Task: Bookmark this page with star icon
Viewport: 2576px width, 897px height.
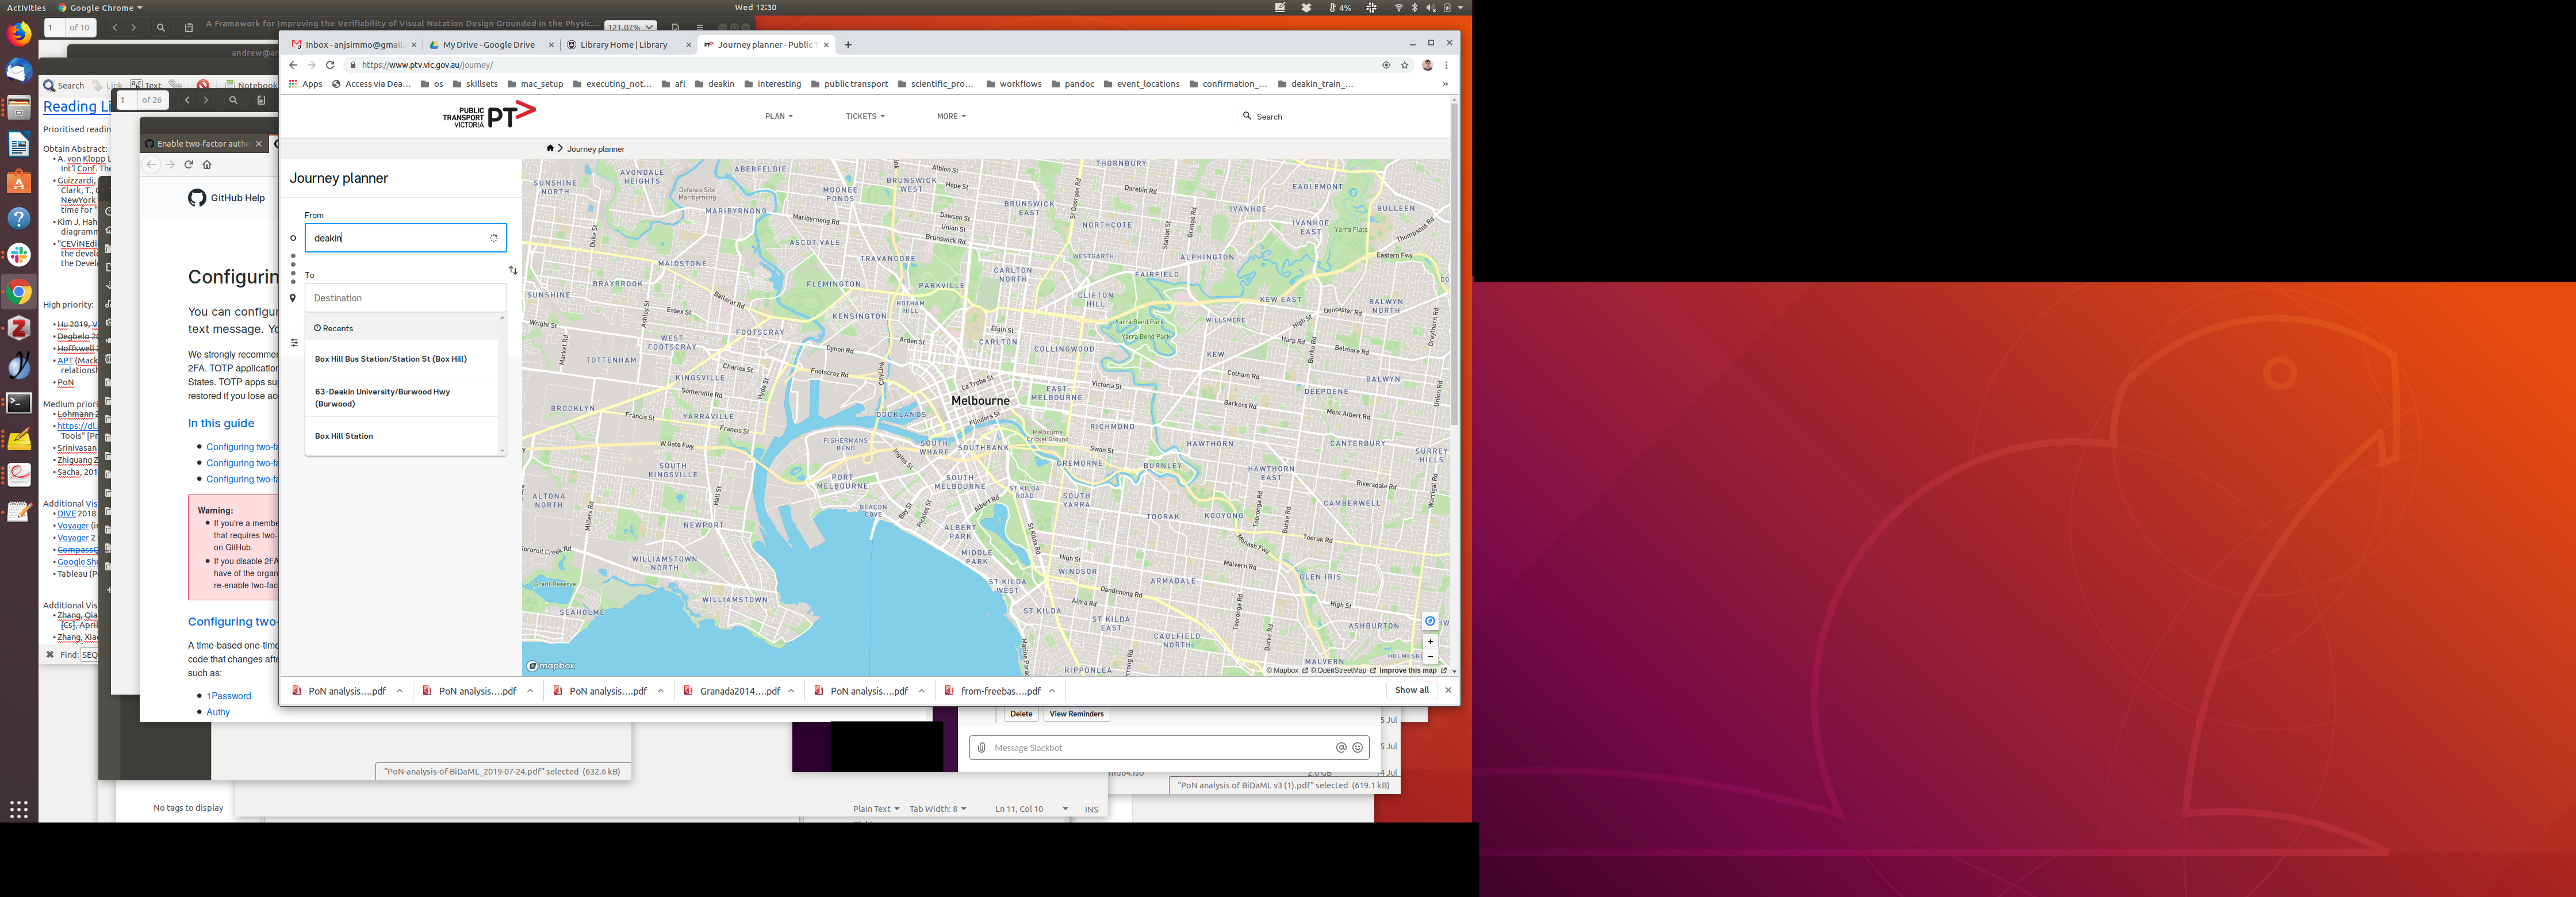Action: [1404, 65]
